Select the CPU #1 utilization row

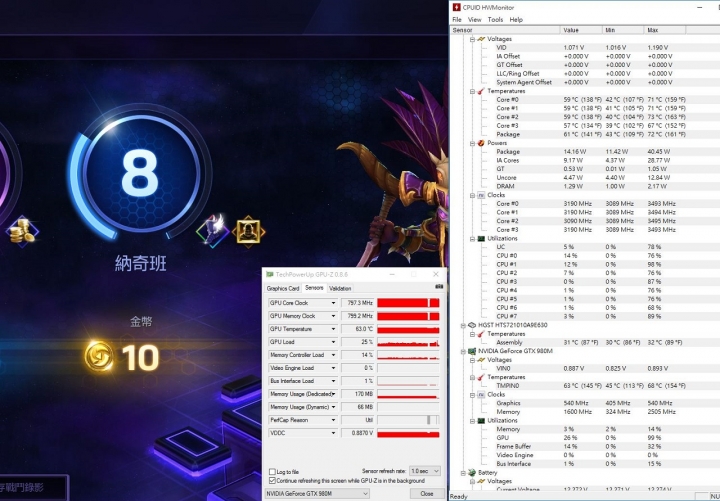coord(585,264)
